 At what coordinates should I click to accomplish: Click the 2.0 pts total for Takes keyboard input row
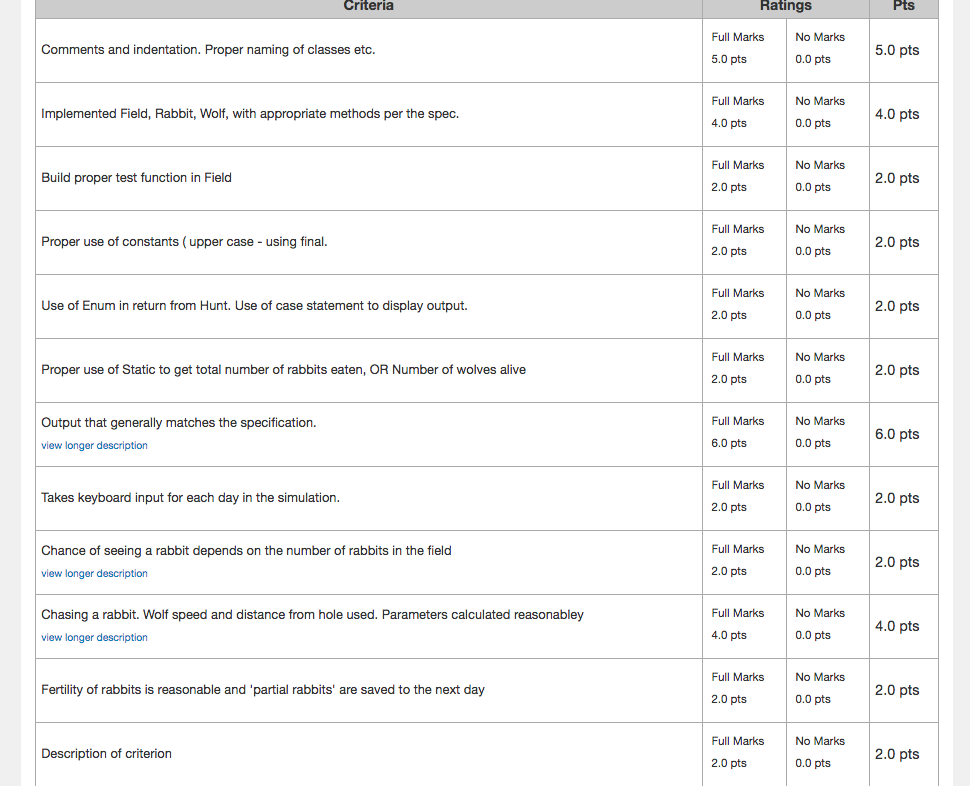[896, 498]
